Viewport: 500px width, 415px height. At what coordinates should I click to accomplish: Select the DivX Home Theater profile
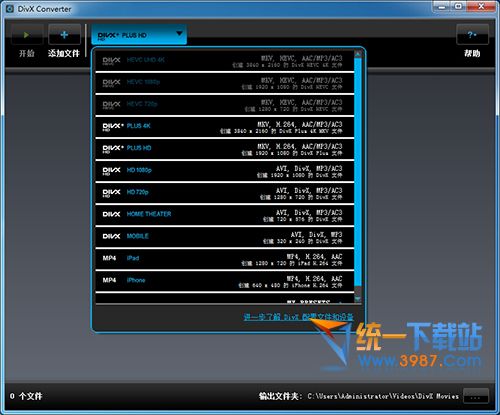225,215
